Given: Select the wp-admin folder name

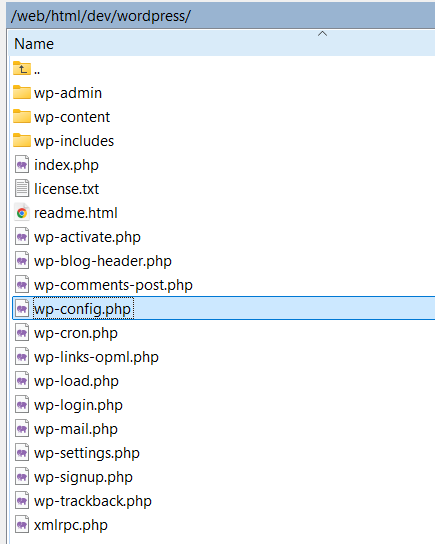Looking at the screenshot, I should pyautogui.click(x=68, y=93).
